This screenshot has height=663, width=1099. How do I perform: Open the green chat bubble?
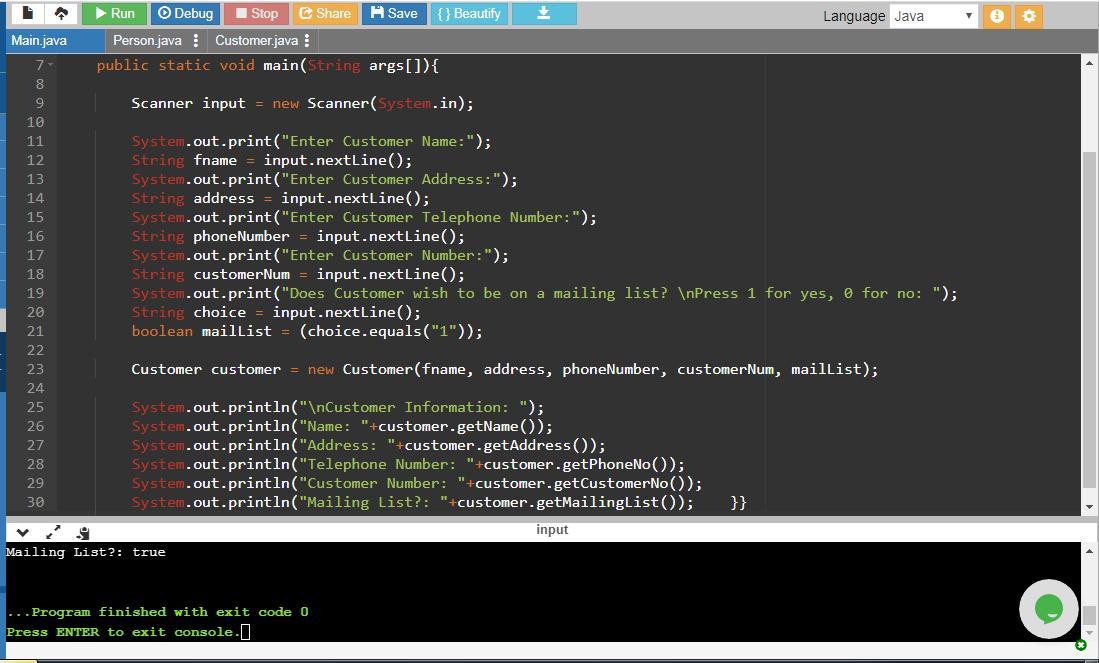(x=1048, y=608)
